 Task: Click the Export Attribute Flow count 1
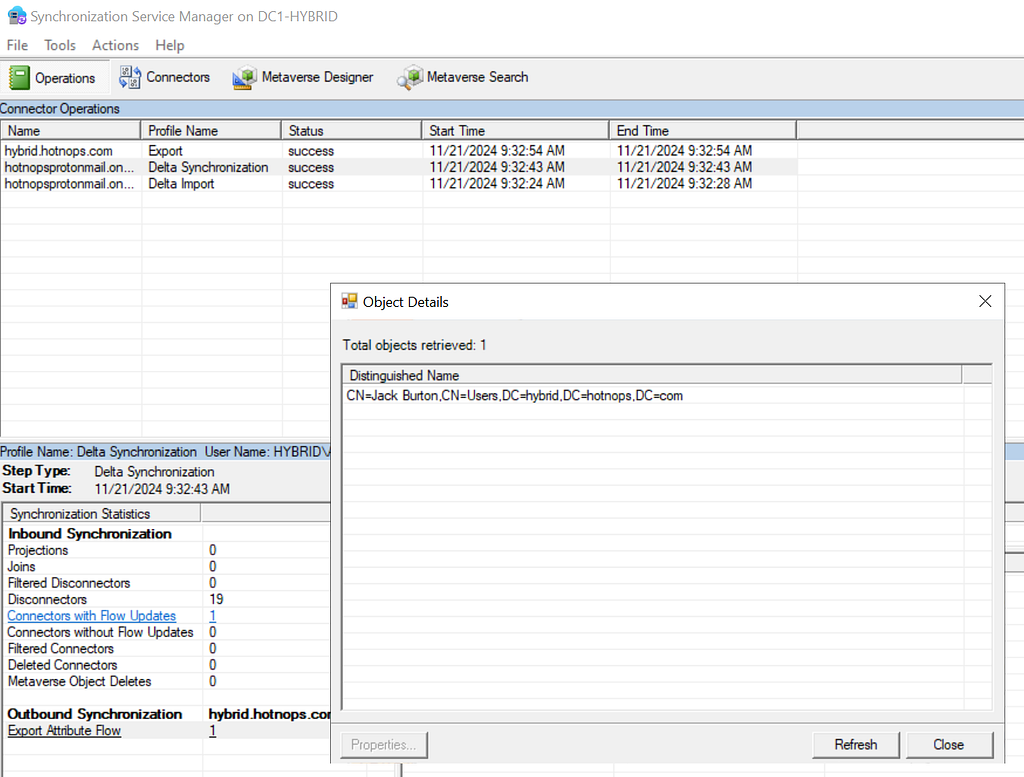212,731
